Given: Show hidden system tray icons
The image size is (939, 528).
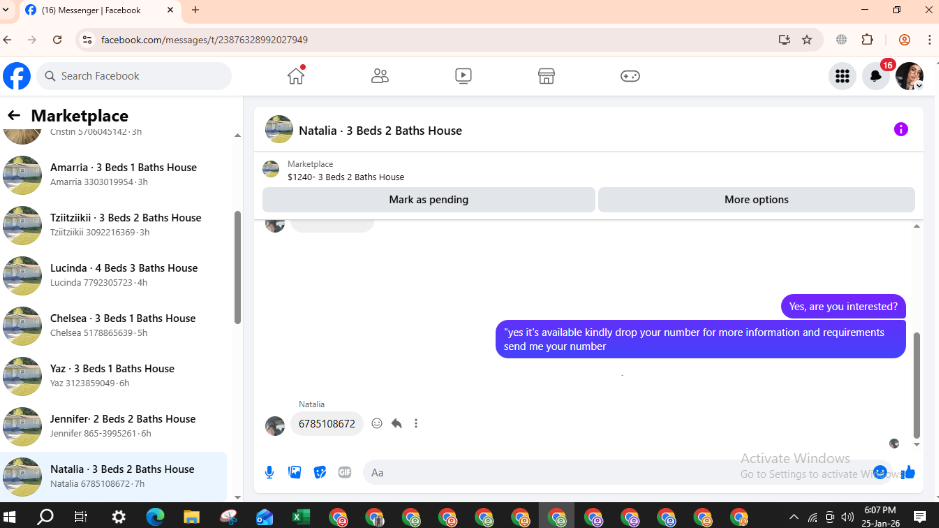Looking at the screenshot, I should click(793, 517).
